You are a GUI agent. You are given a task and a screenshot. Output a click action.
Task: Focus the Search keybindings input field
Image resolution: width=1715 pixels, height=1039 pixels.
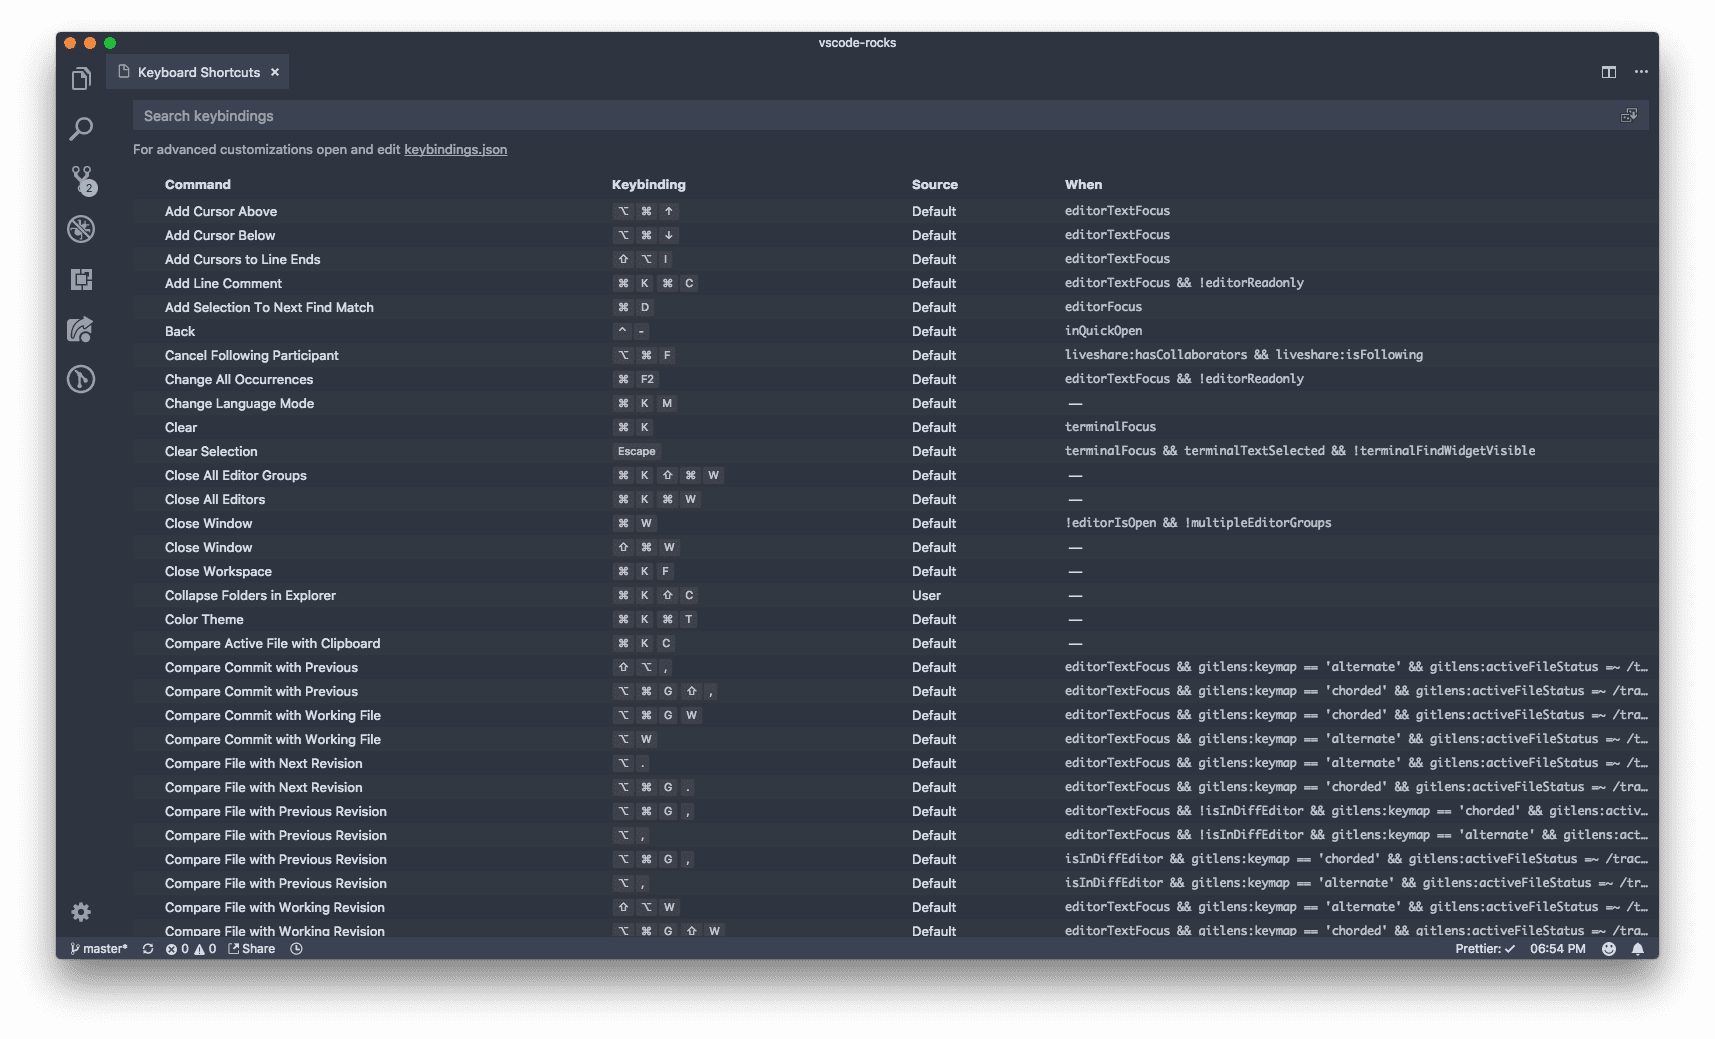coord(870,116)
